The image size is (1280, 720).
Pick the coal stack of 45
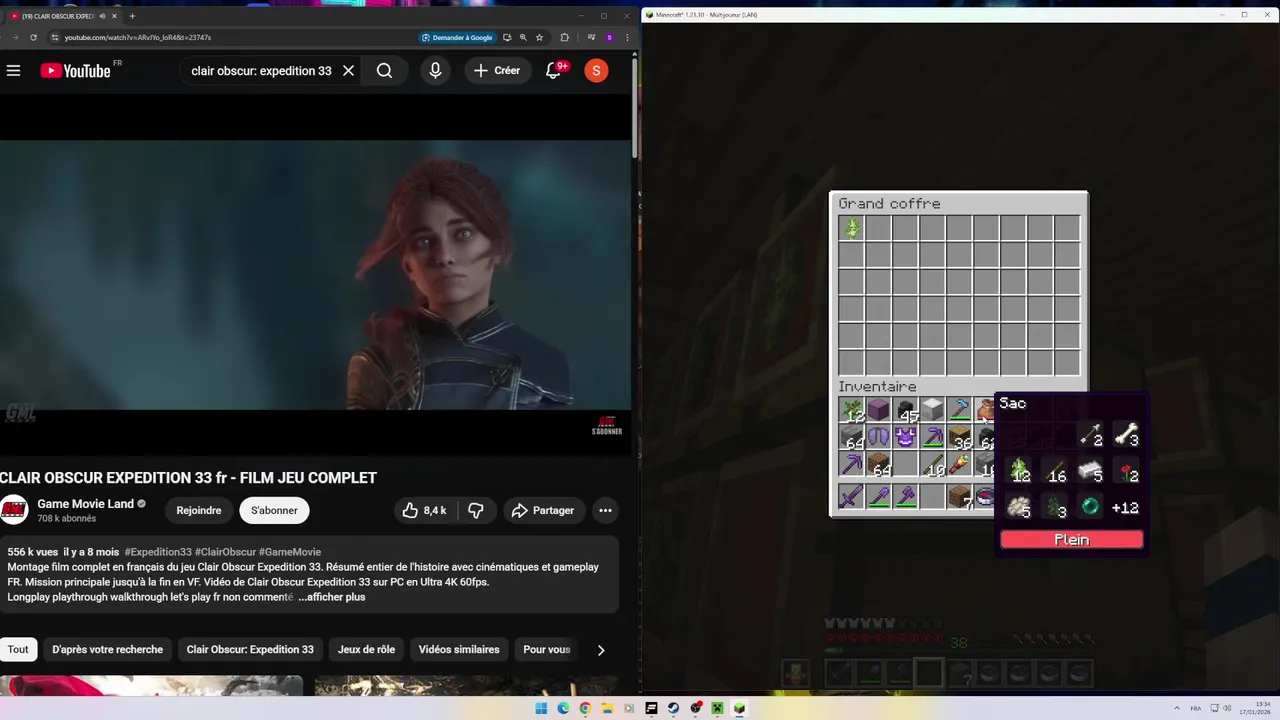coord(905,410)
